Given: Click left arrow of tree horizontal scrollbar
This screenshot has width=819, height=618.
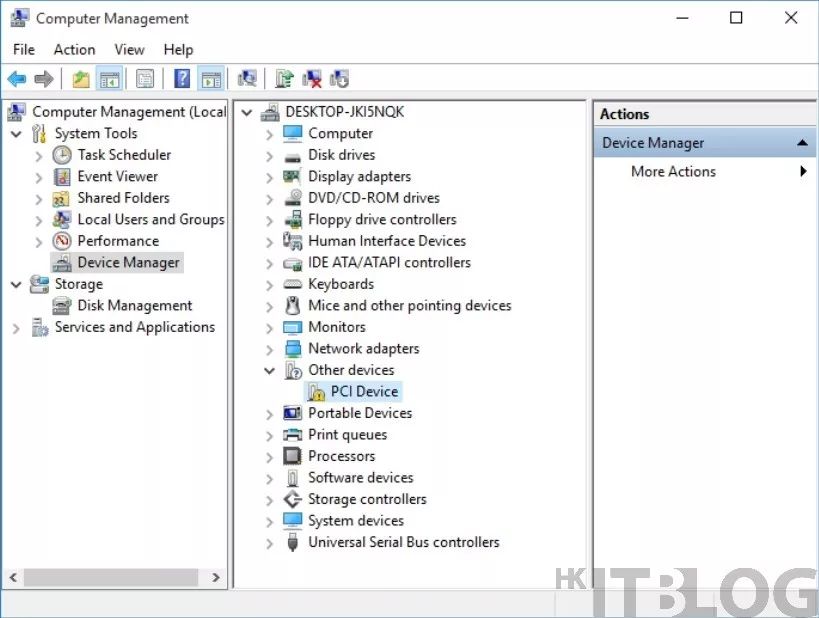Looking at the screenshot, I should (14, 577).
